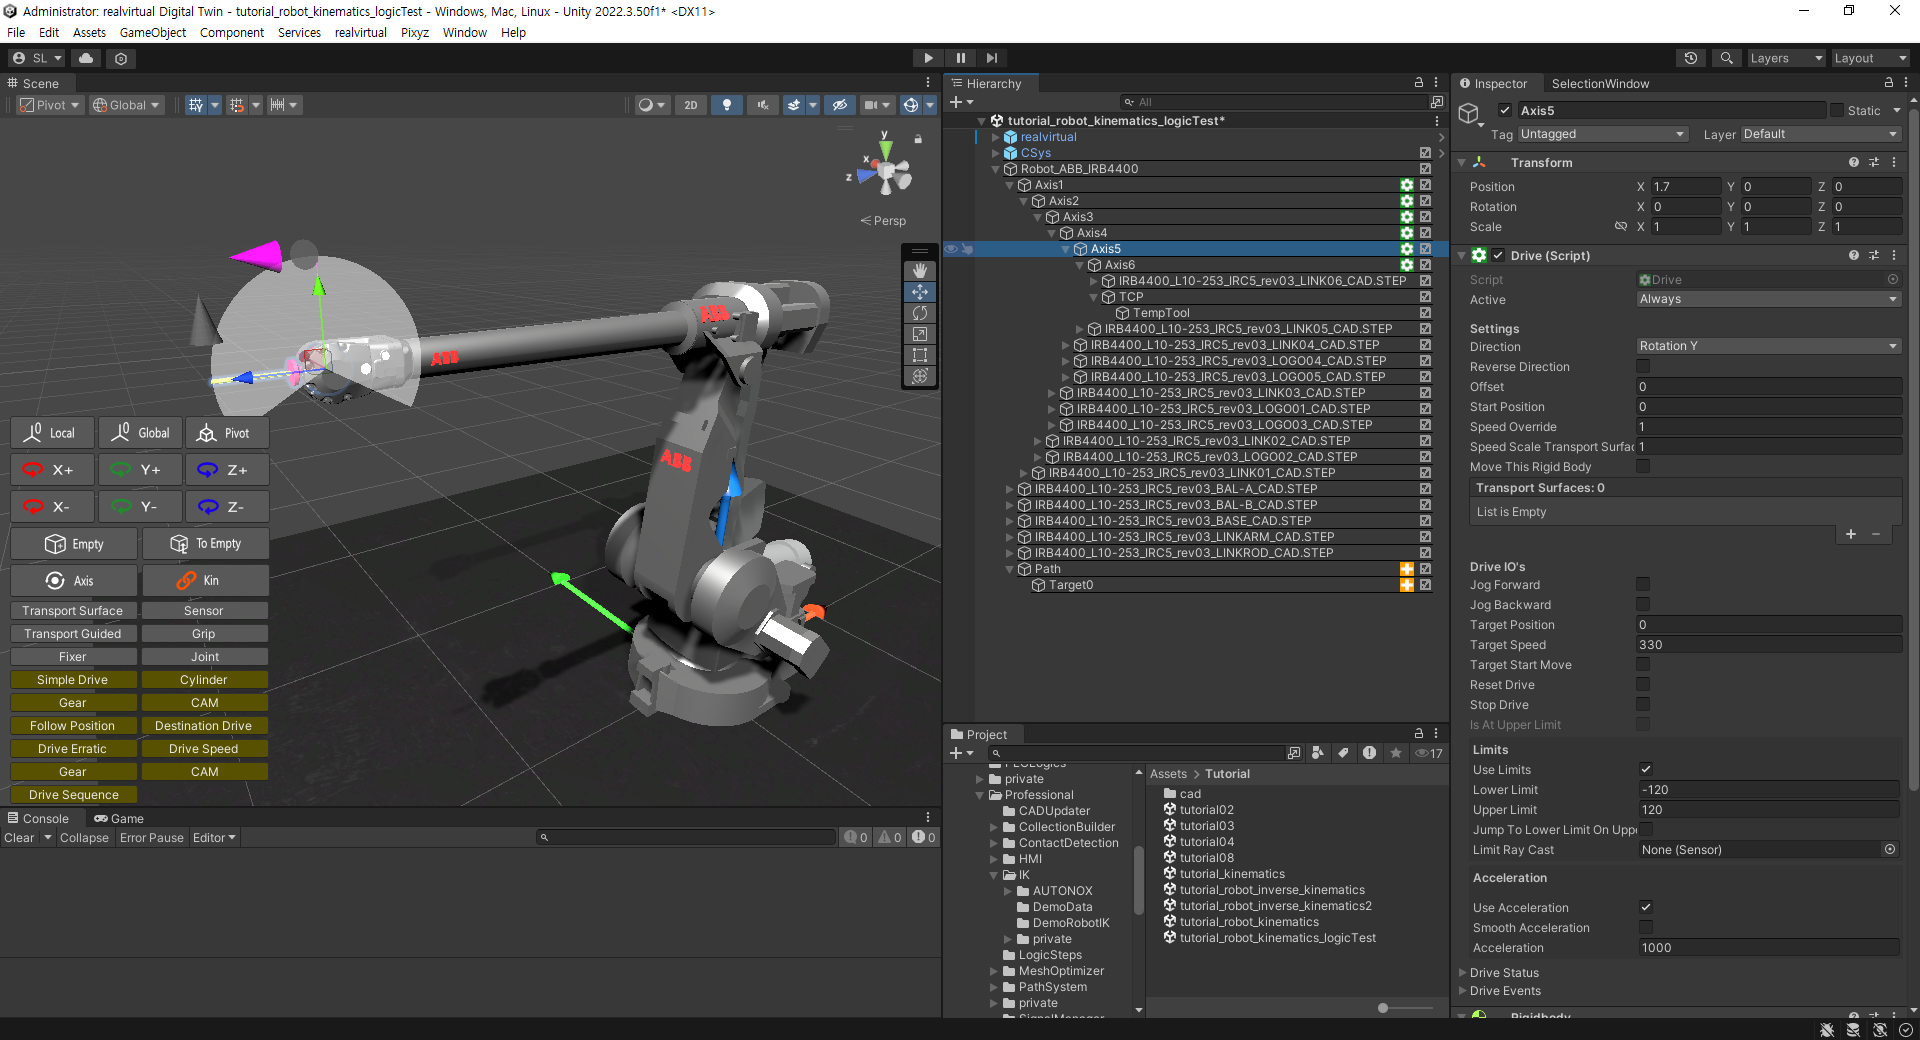Open the realvirtual menu
The width and height of the screenshot is (1920, 1040).
361,33
